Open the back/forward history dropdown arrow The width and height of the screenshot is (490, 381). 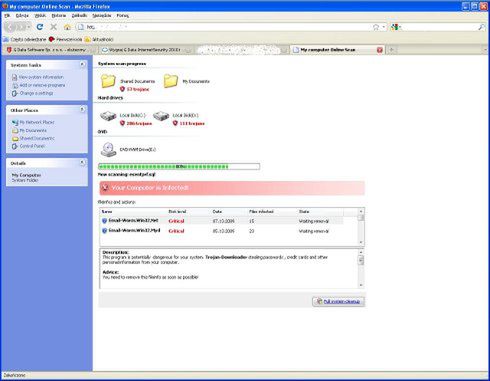[29, 27]
